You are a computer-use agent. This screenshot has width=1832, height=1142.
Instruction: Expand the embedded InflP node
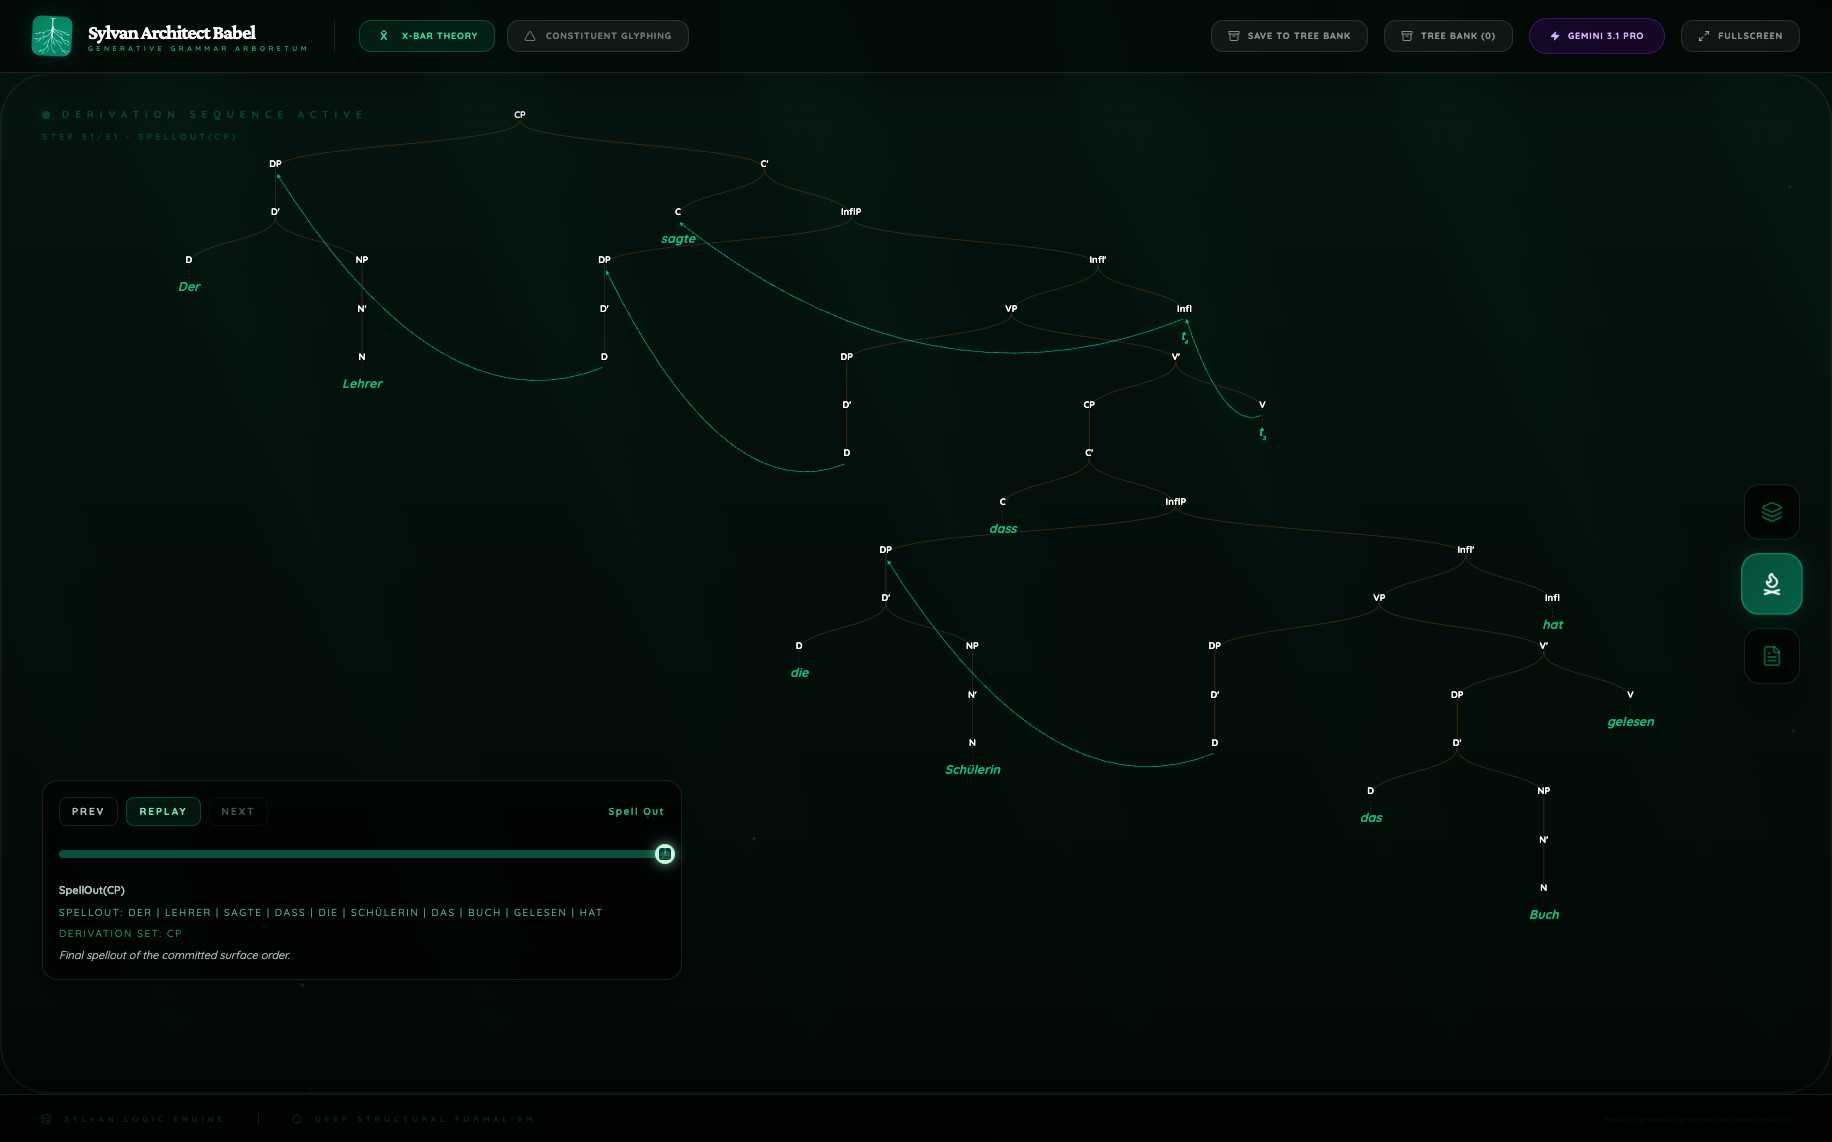point(1174,502)
